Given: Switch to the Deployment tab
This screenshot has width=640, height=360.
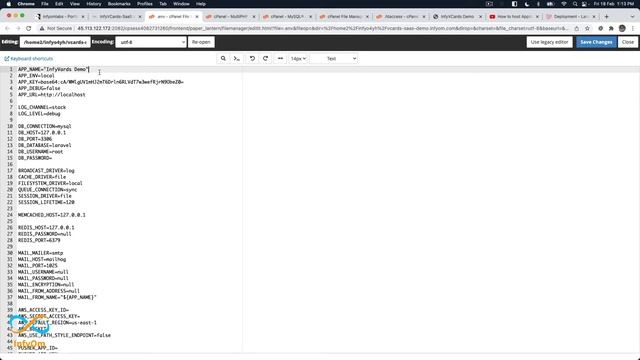Looking at the screenshot, I should 571,16.
